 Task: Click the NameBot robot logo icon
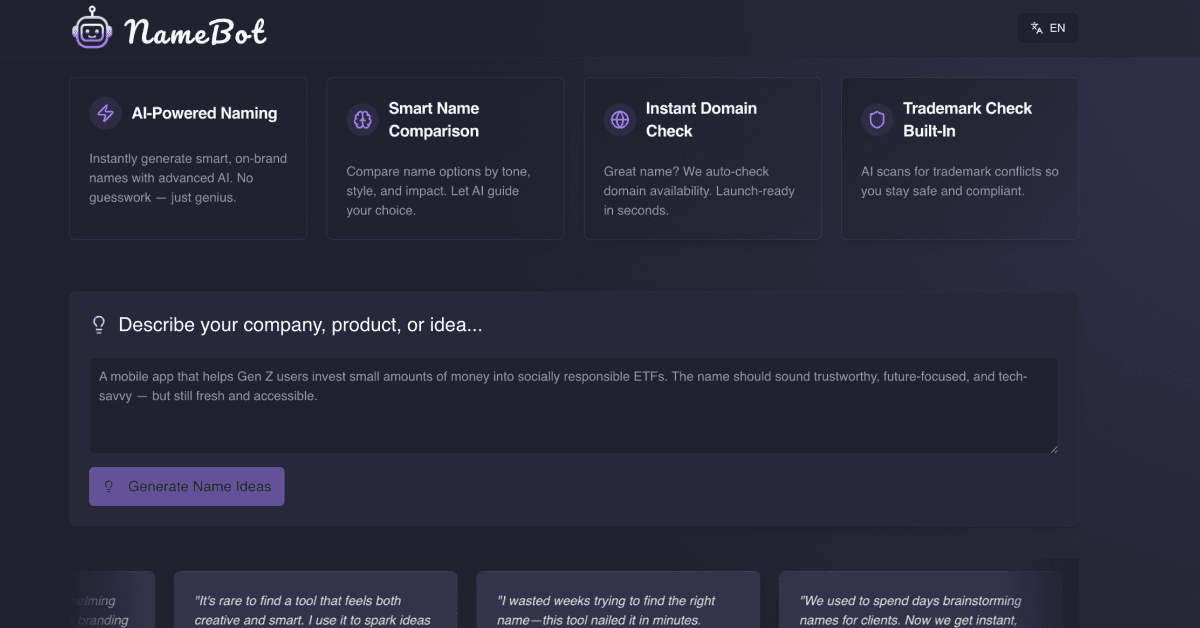(92, 28)
